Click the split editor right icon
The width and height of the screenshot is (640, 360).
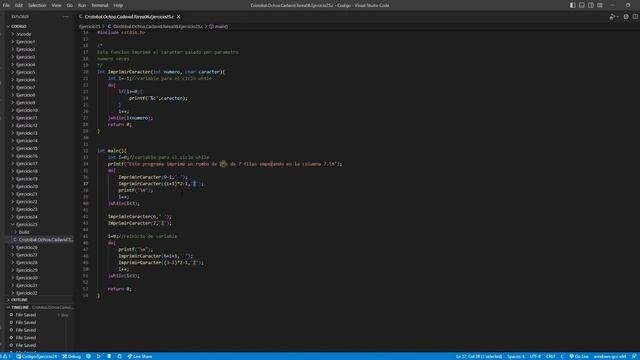(635, 17)
